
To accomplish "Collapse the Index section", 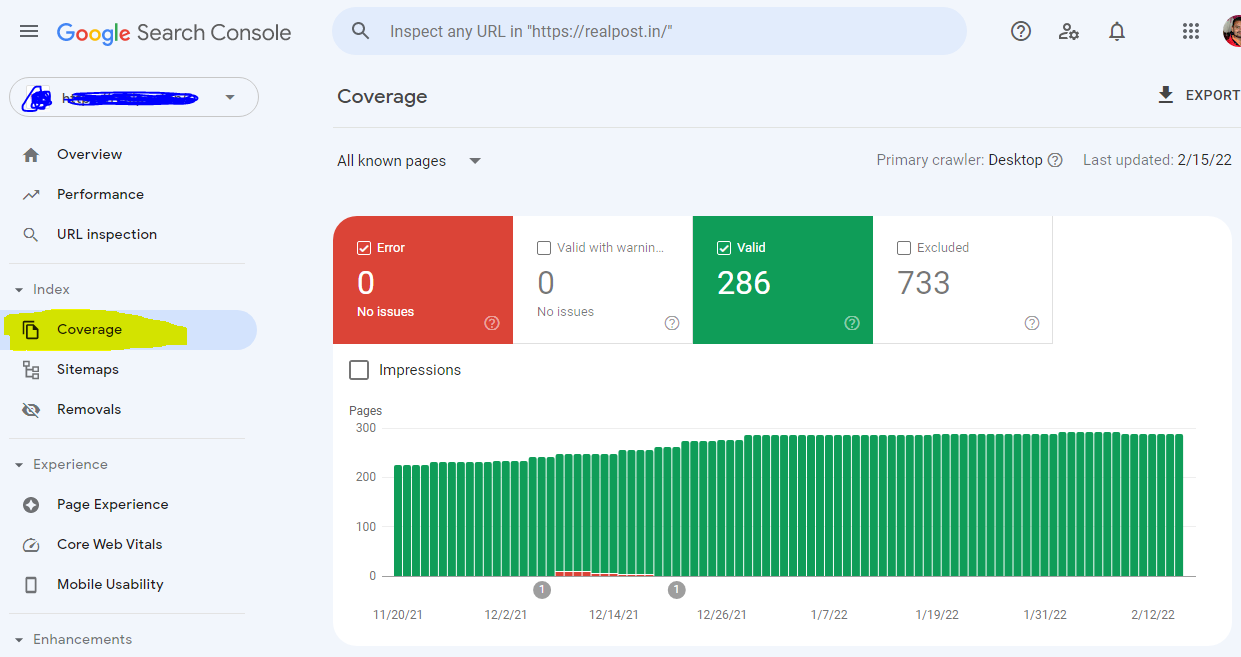I will tap(19, 290).
